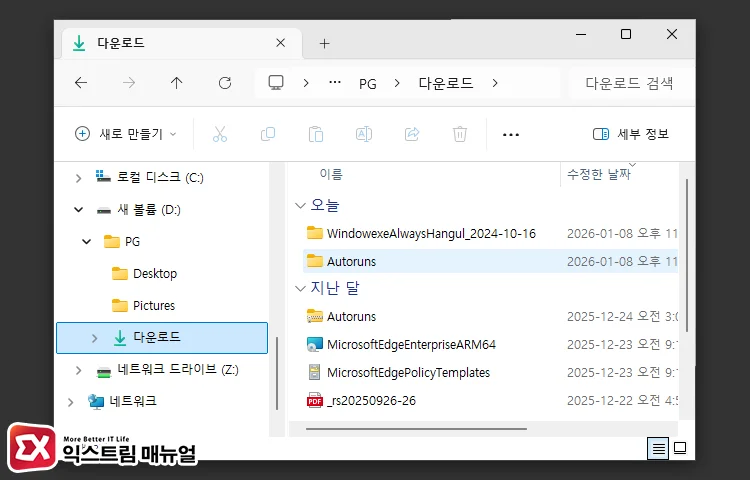
Task: Select the Desktop folder in tree
Action: (155, 273)
